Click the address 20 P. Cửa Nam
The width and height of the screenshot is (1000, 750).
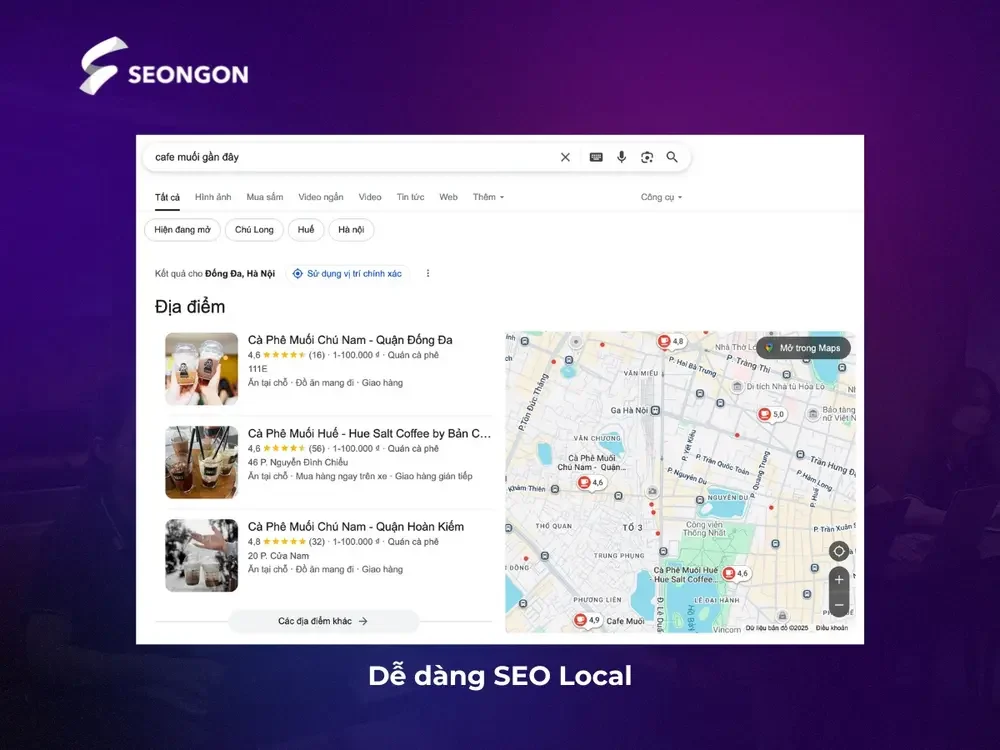tap(278, 555)
